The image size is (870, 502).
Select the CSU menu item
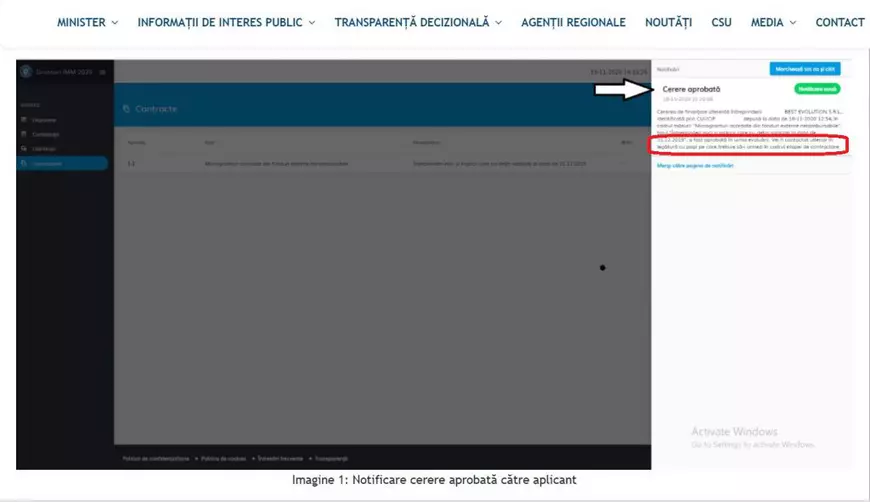pos(721,22)
